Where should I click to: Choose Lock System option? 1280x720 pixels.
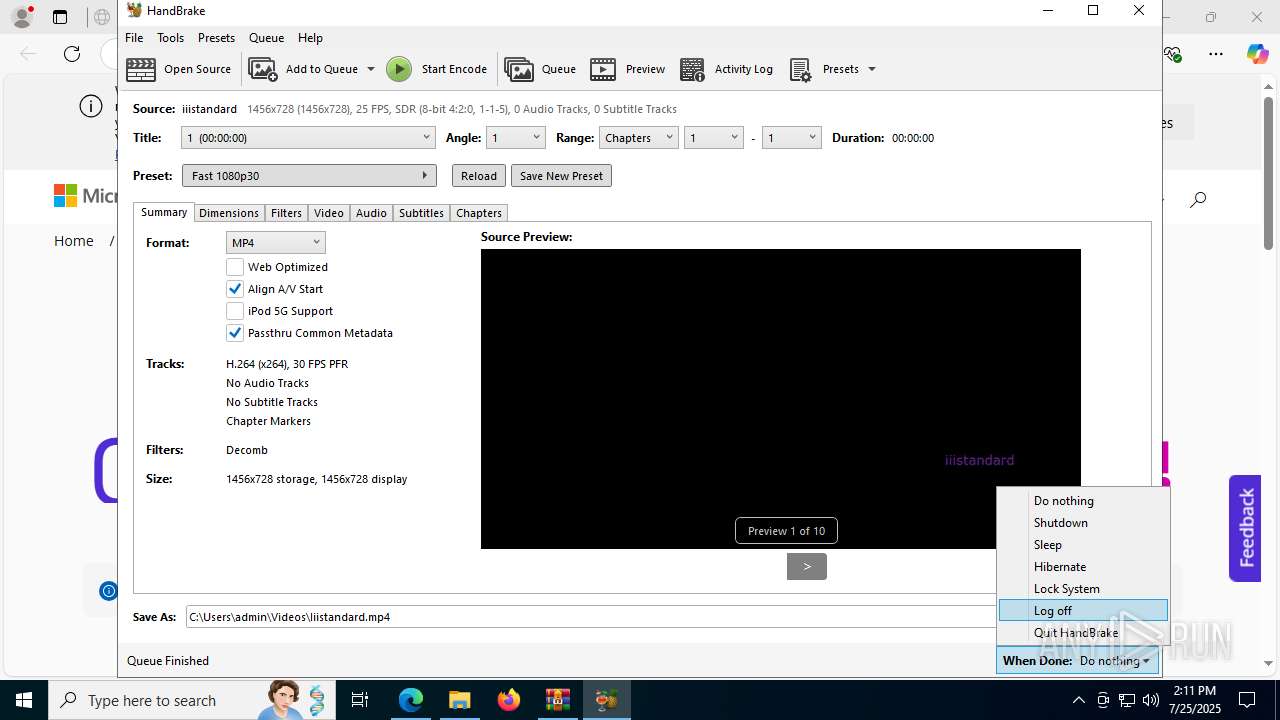pyautogui.click(x=1083, y=589)
